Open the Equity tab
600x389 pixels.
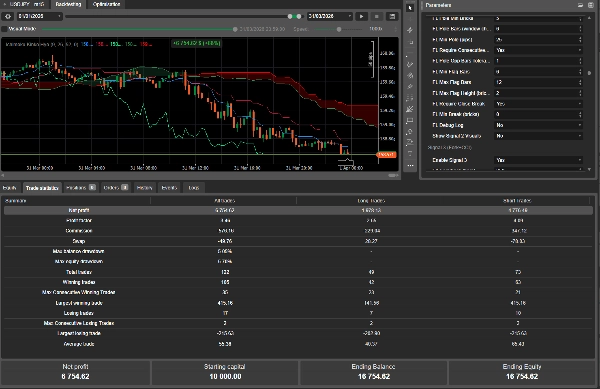tap(10, 187)
